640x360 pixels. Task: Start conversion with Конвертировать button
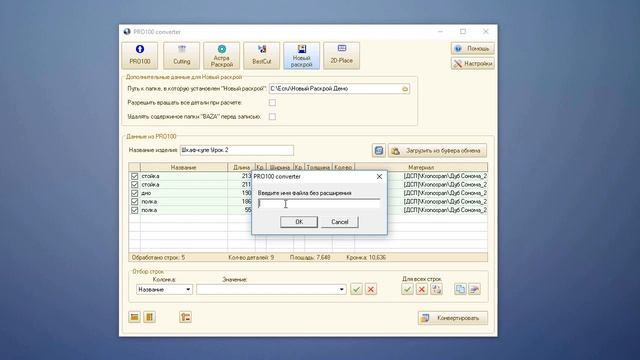pos(453,318)
